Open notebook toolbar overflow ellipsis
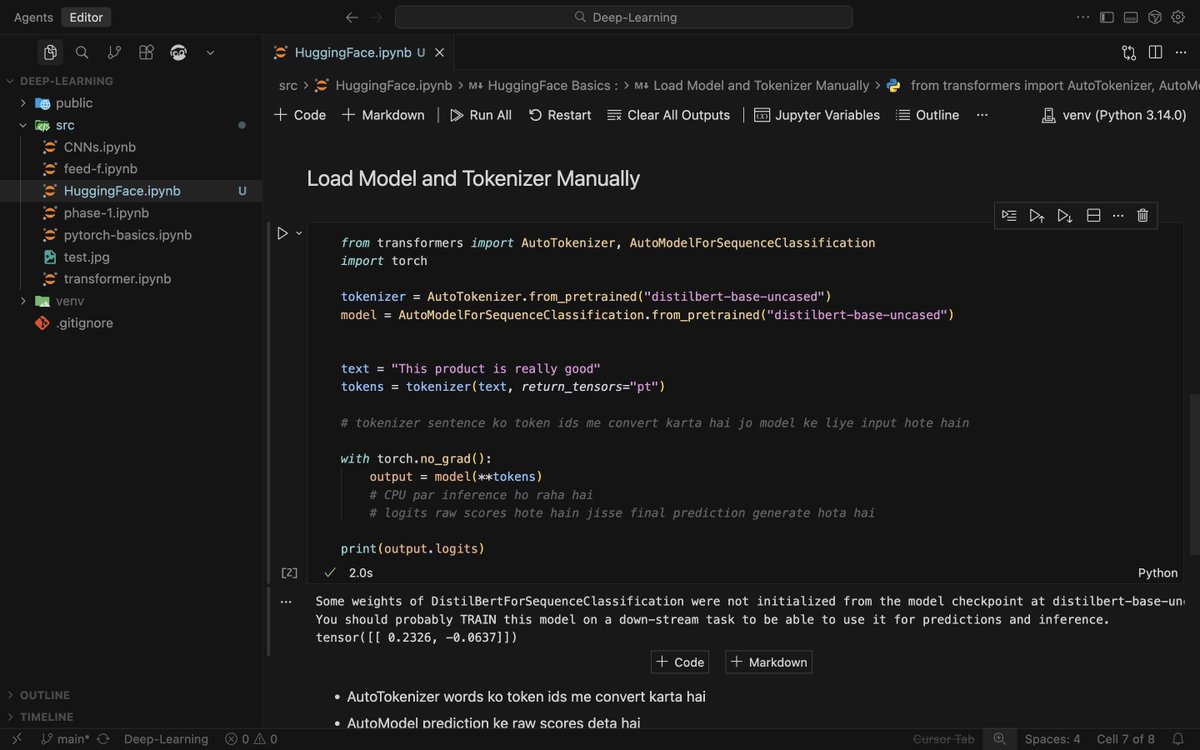Image resolution: width=1200 pixels, height=750 pixels. [982, 115]
